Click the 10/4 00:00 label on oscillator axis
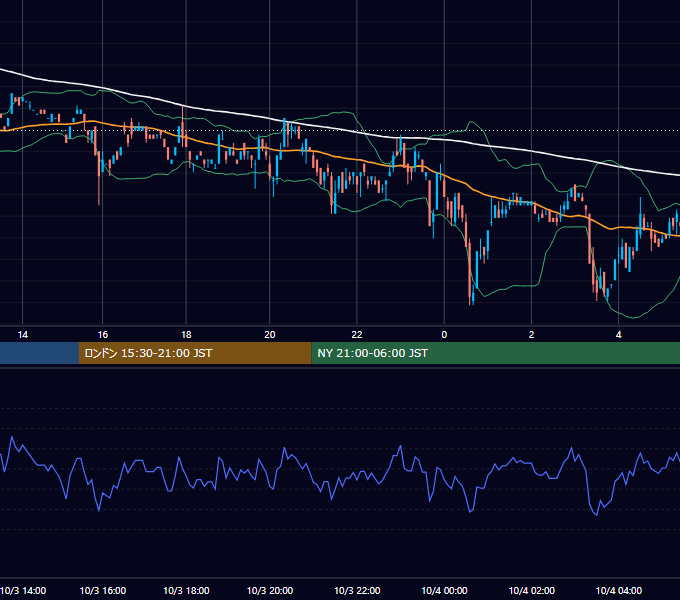The image size is (680, 600). (x=444, y=590)
